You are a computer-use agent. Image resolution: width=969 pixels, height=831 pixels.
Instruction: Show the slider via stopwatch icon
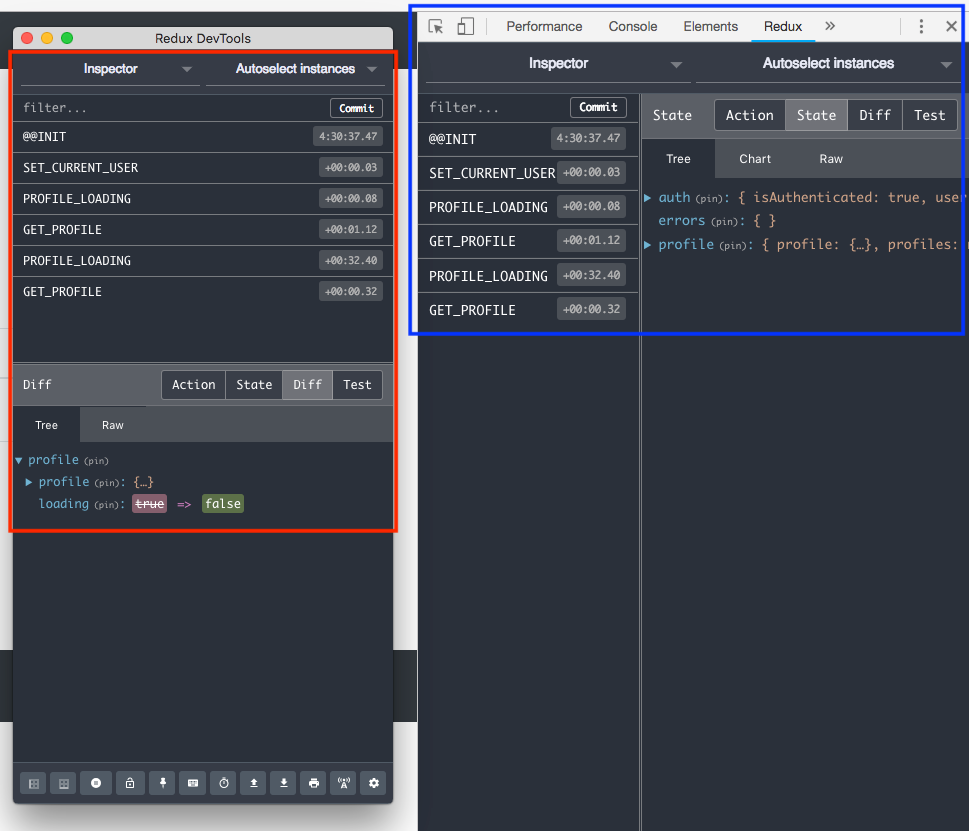224,783
